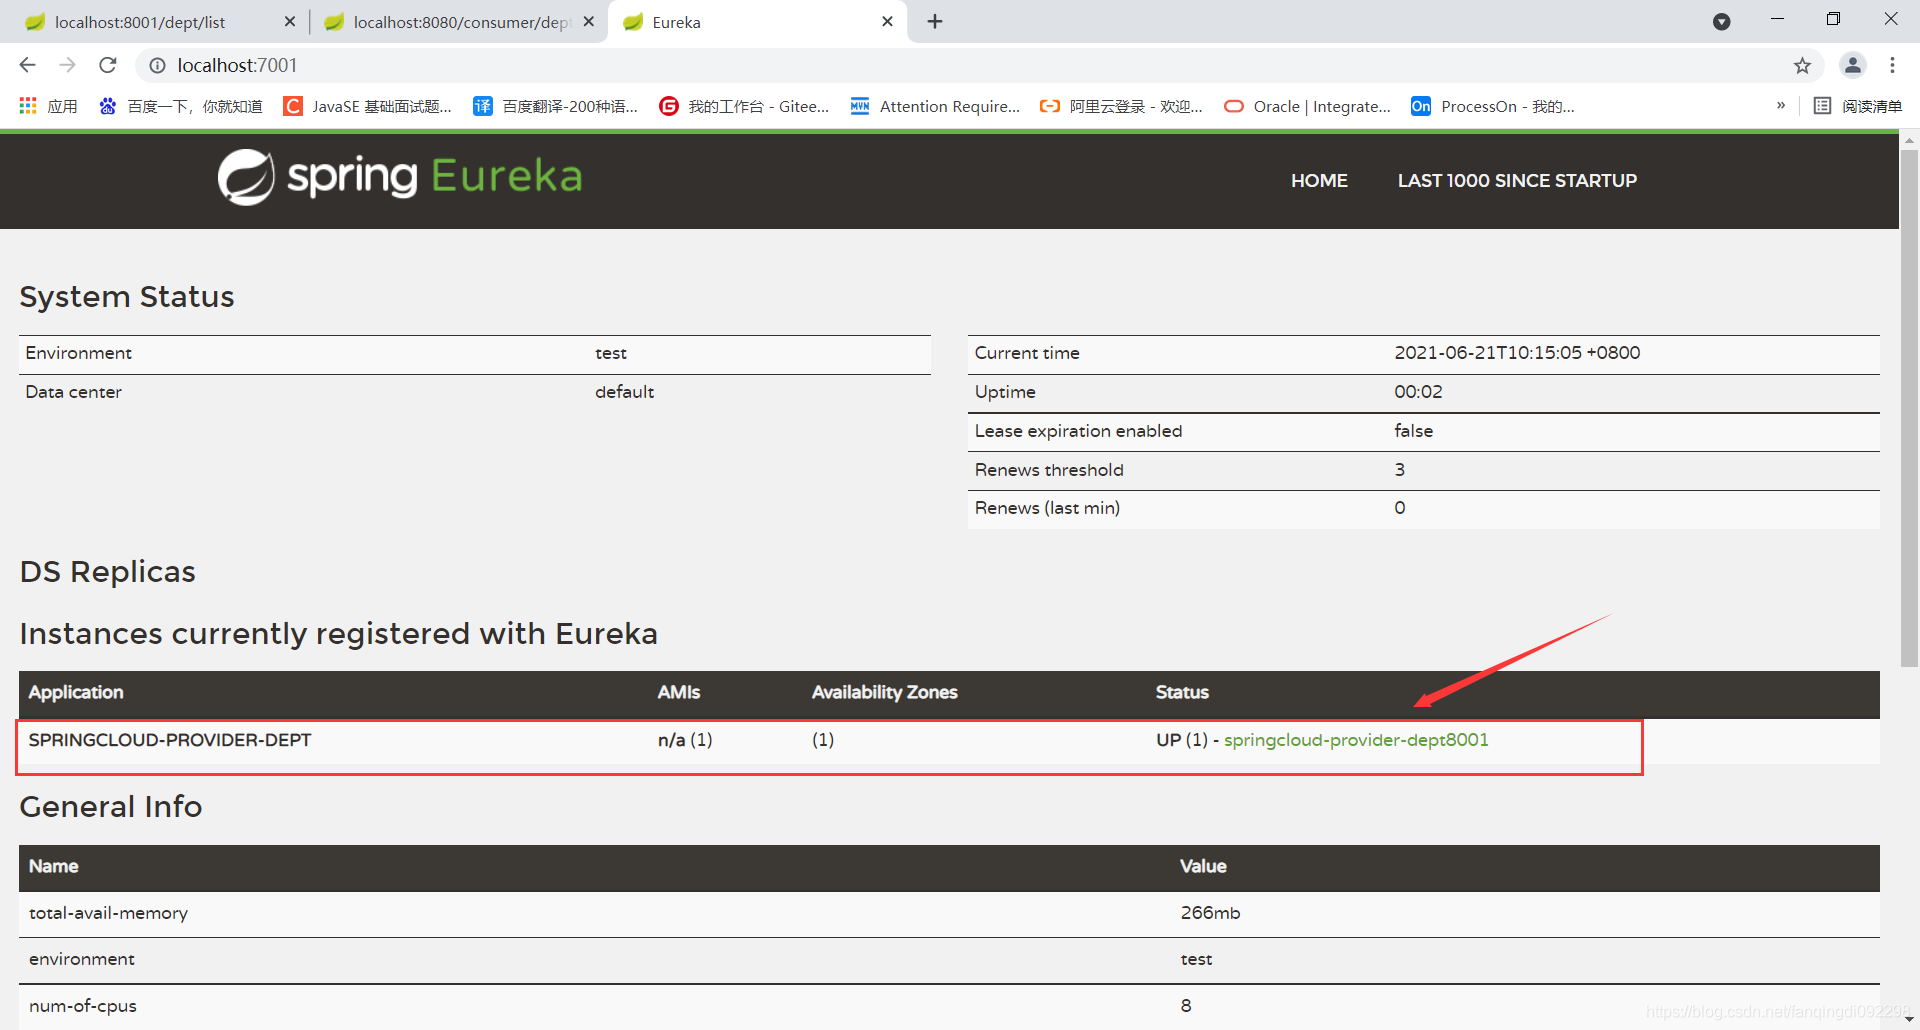Open 阿里云登录 bookmark

1121,106
